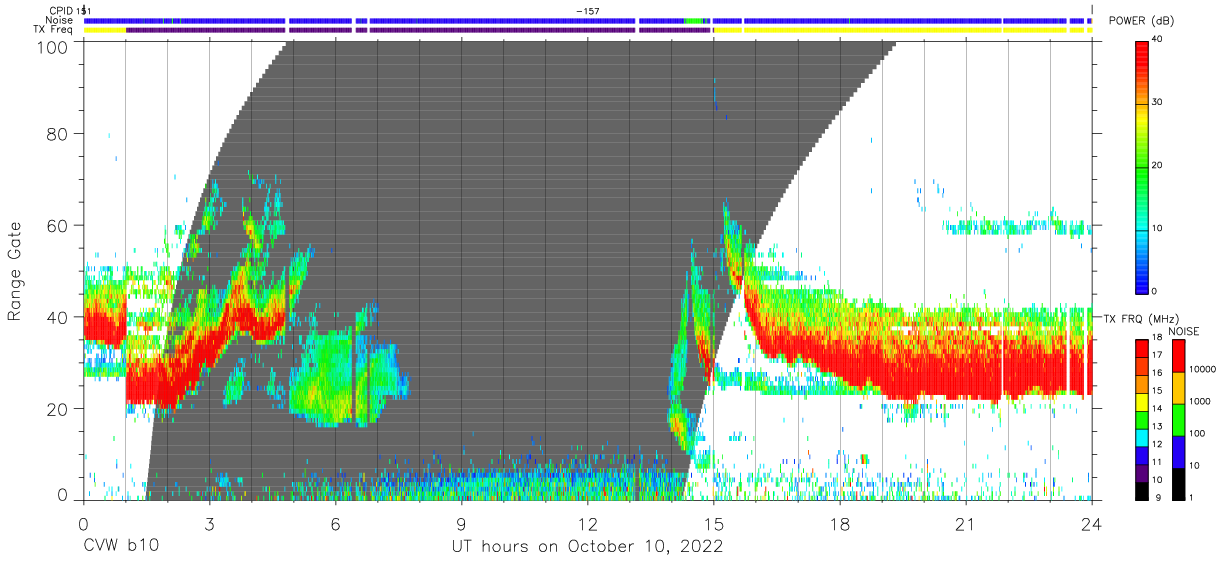Click the Noise row label at top left
Viewport: 1228px width, 567px height.
[x=59, y=20]
